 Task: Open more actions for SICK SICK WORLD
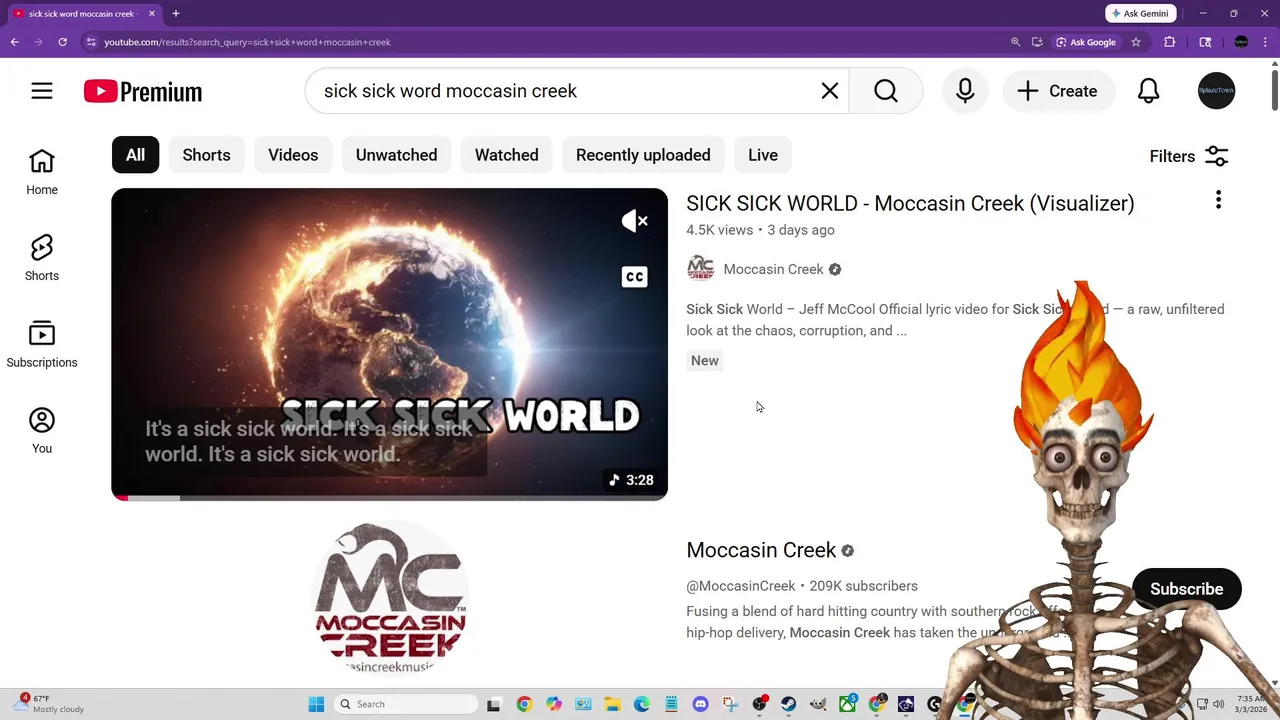coord(1218,200)
